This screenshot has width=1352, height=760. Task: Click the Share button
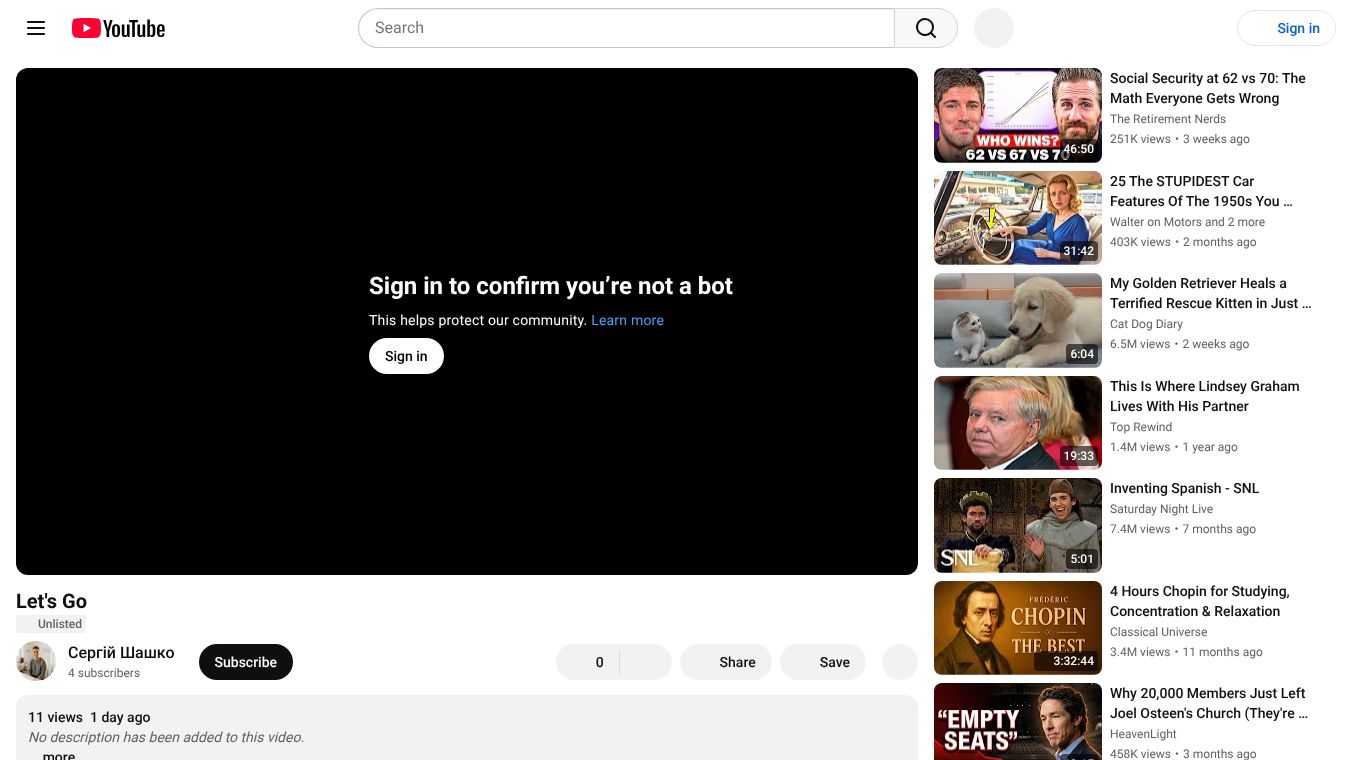(x=726, y=662)
